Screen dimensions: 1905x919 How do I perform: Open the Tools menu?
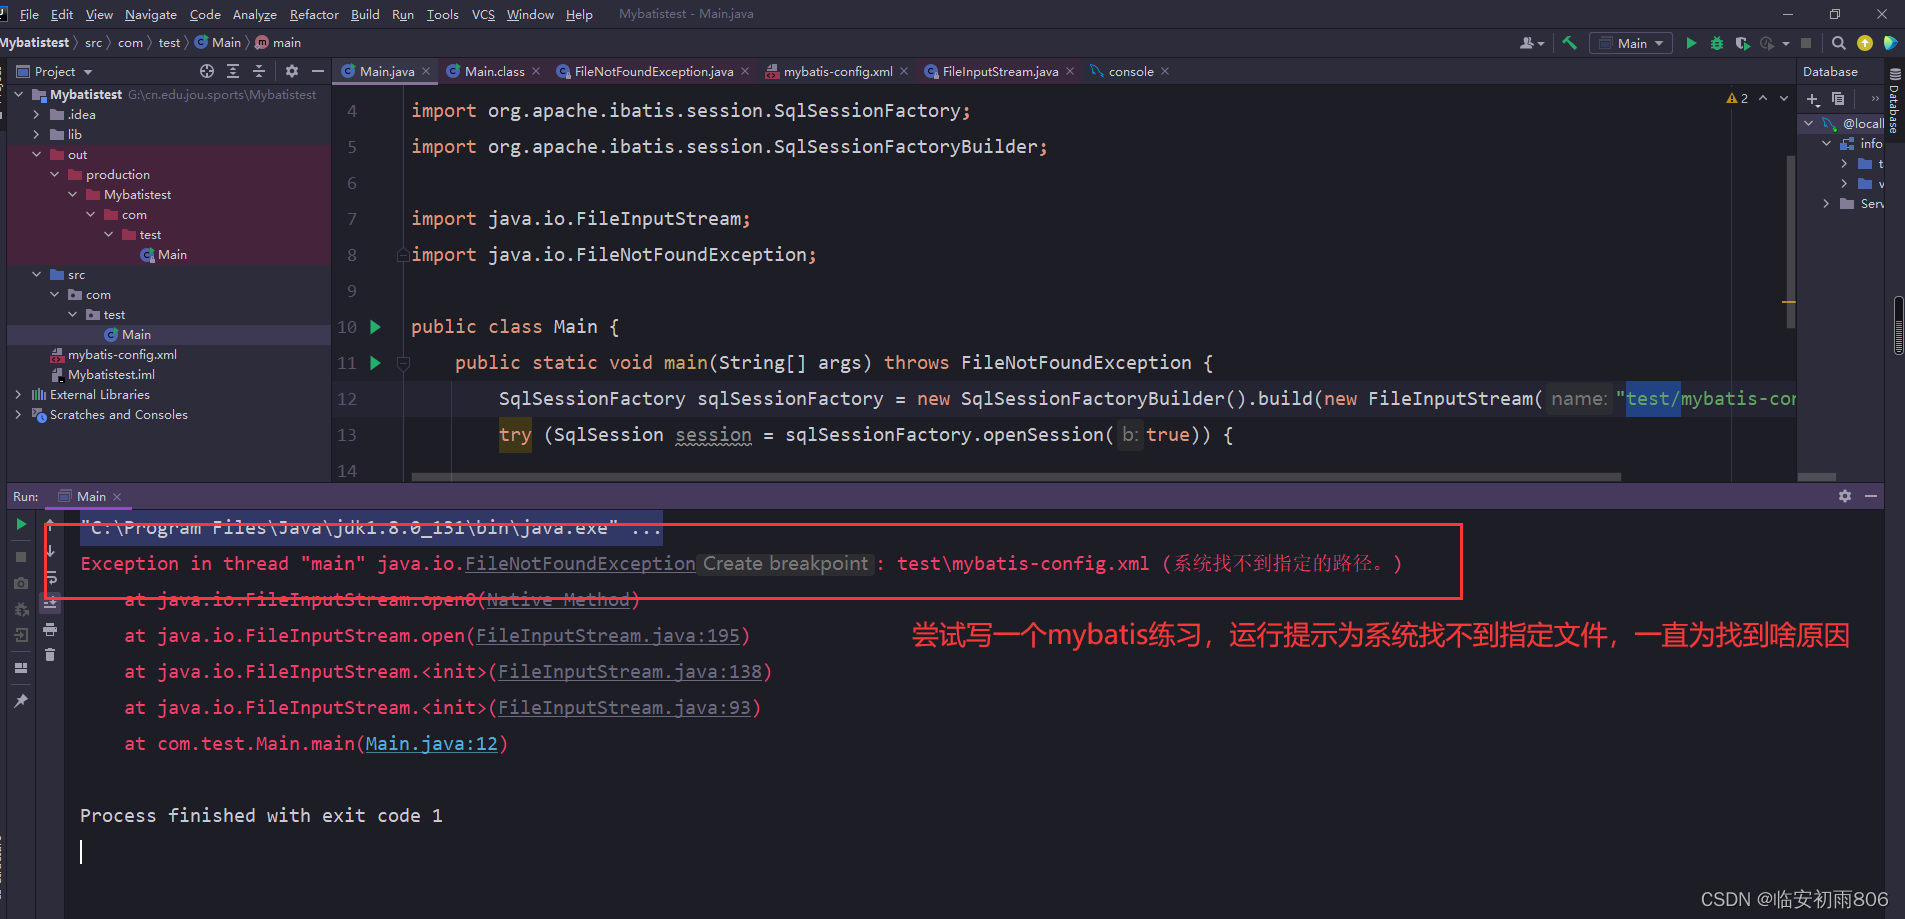click(x=442, y=14)
